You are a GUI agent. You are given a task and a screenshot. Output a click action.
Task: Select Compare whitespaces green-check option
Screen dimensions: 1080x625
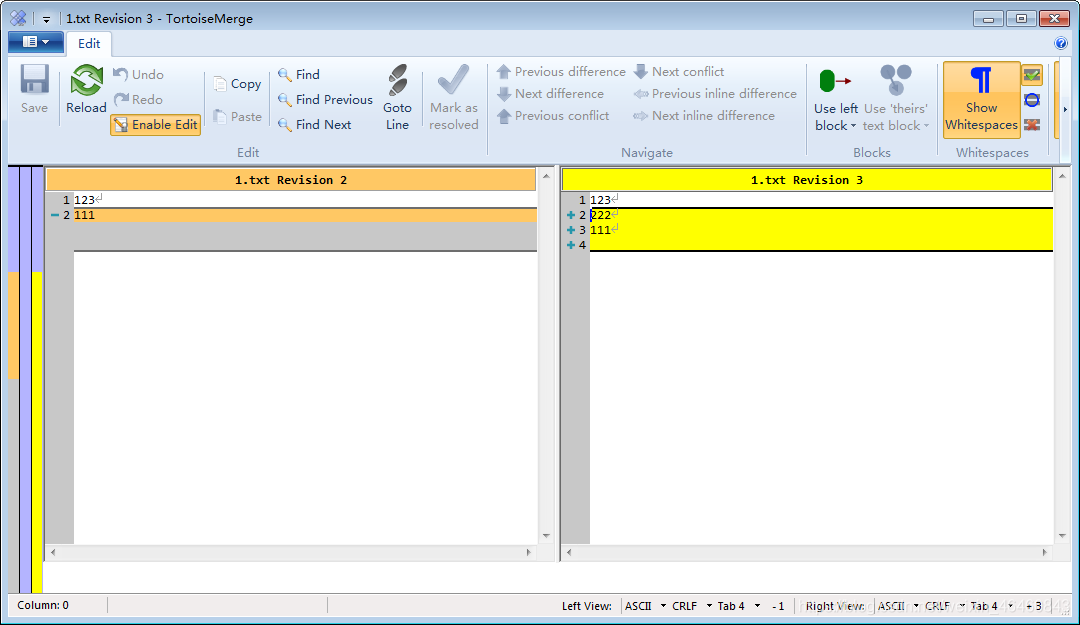[1032, 74]
